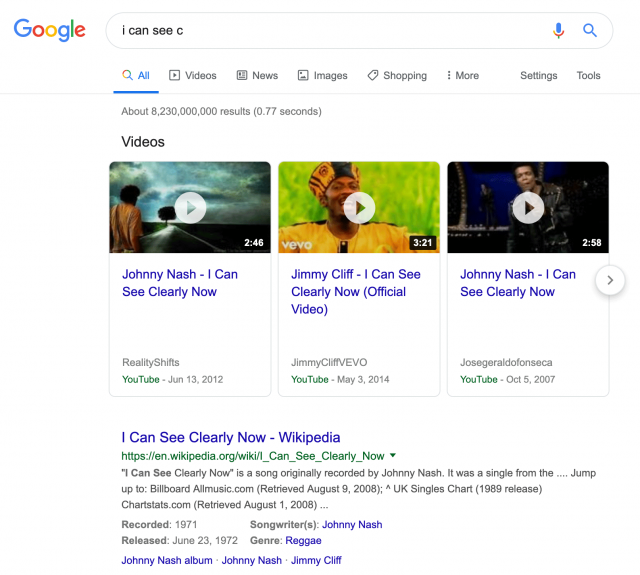The height and width of the screenshot is (575, 640).
Task: Open the Settings menu
Action: point(538,76)
